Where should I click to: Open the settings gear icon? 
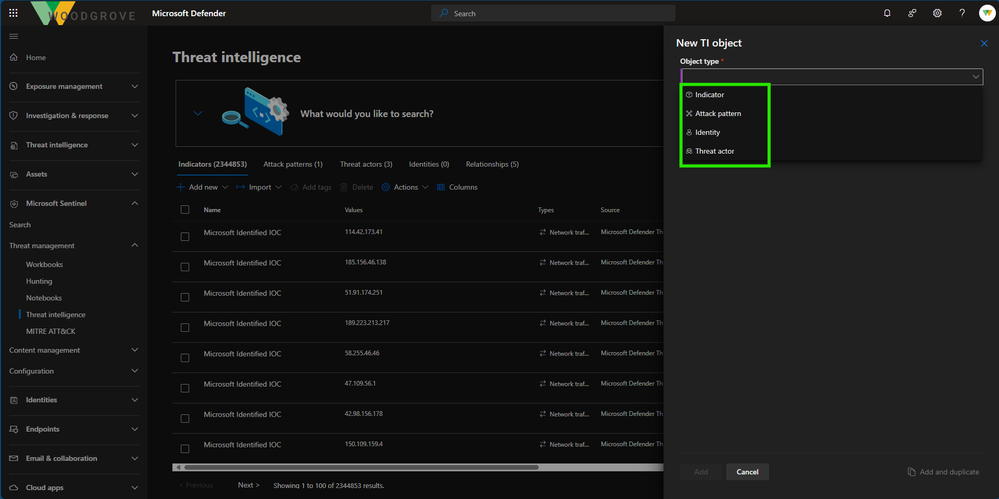pos(937,13)
